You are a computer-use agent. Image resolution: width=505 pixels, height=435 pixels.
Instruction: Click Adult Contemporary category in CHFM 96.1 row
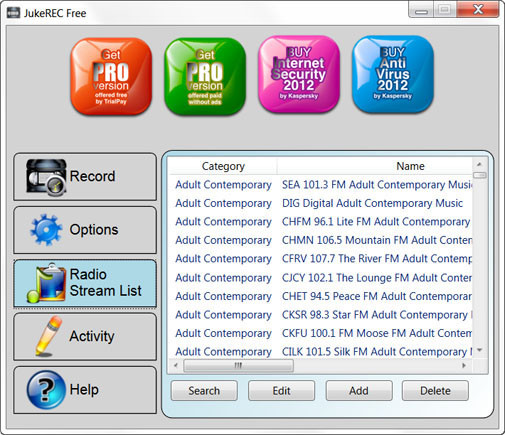tap(223, 221)
